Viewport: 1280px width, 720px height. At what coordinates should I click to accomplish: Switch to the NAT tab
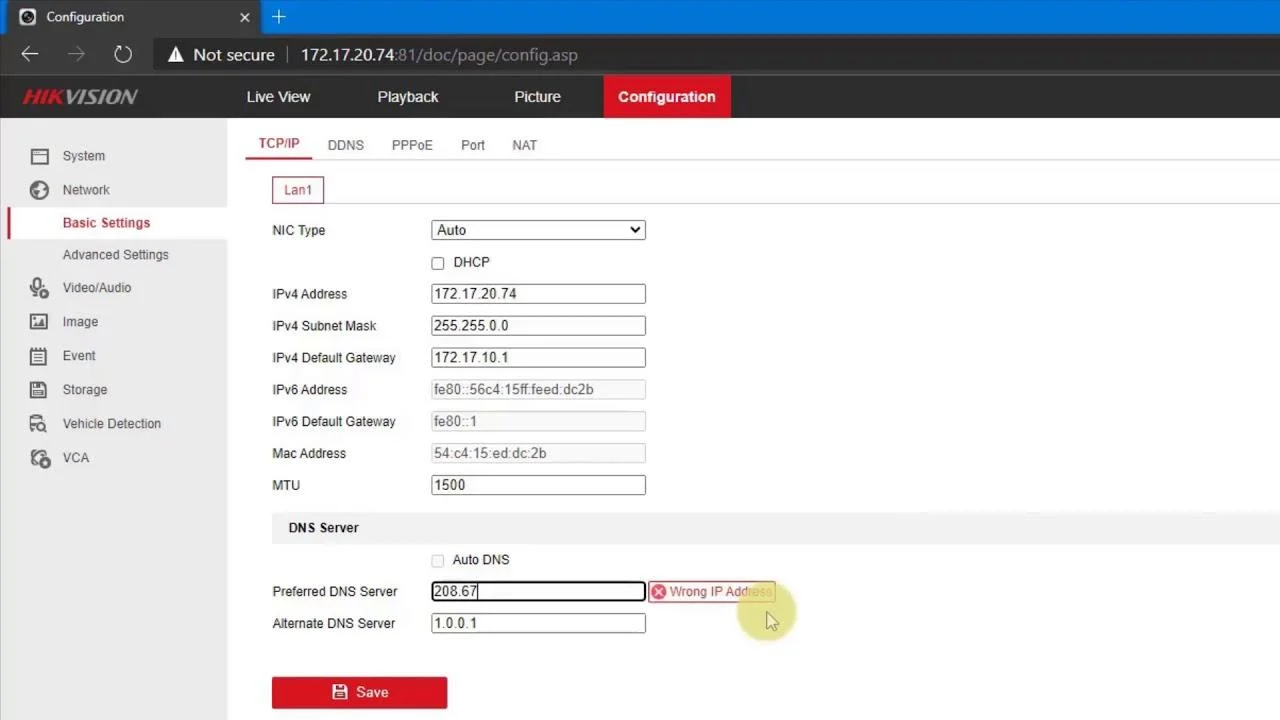pos(524,145)
